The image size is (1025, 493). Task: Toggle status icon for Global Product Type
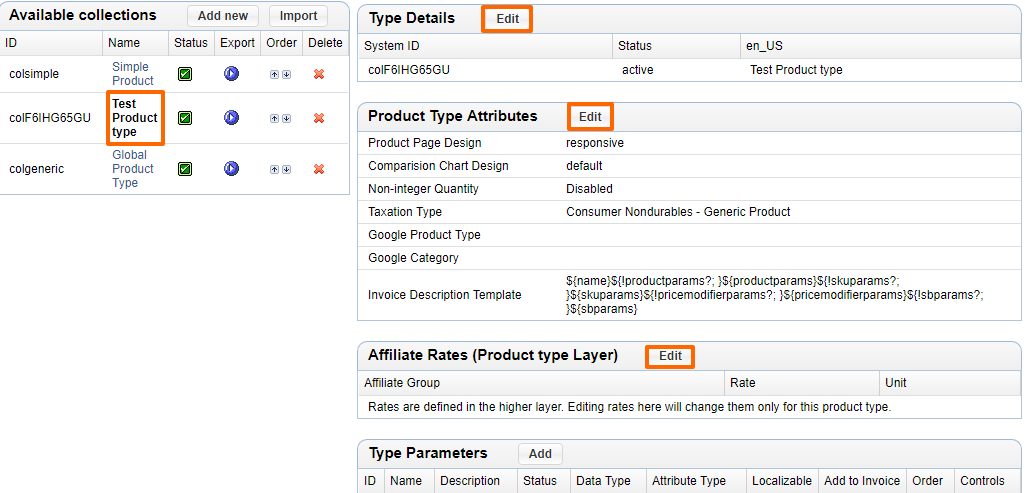click(x=185, y=169)
